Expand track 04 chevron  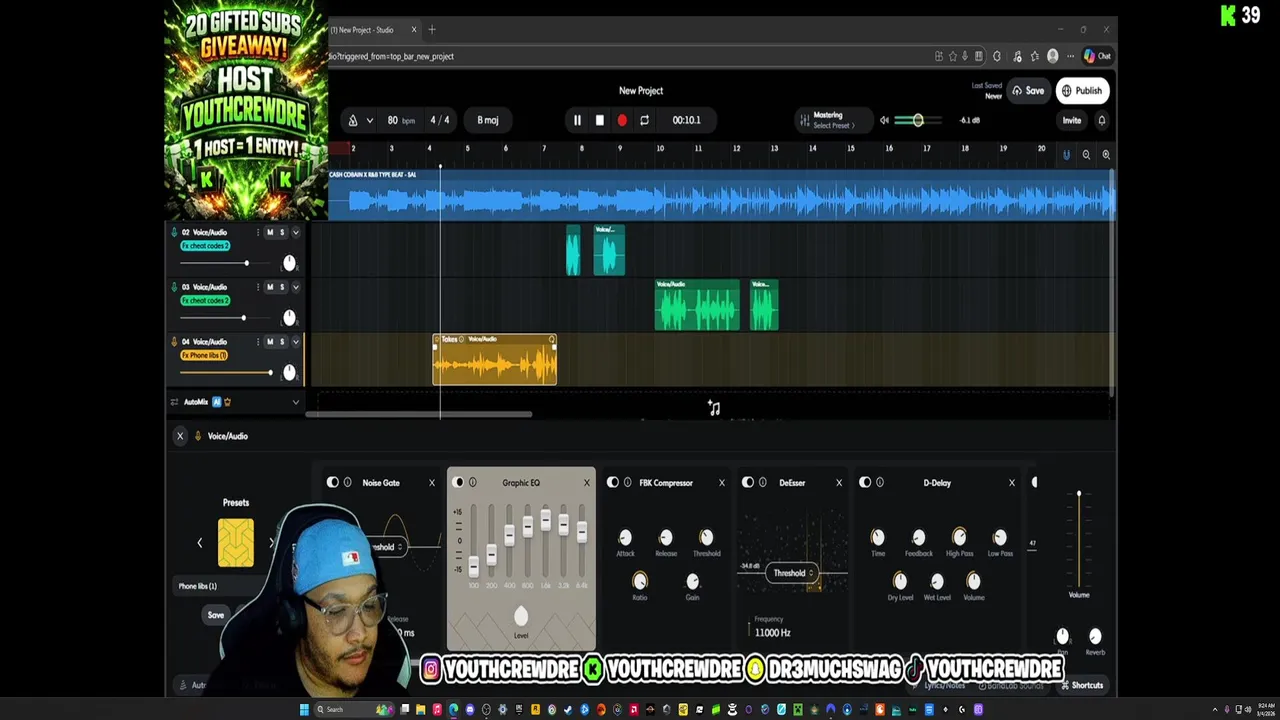click(x=295, y=342)
